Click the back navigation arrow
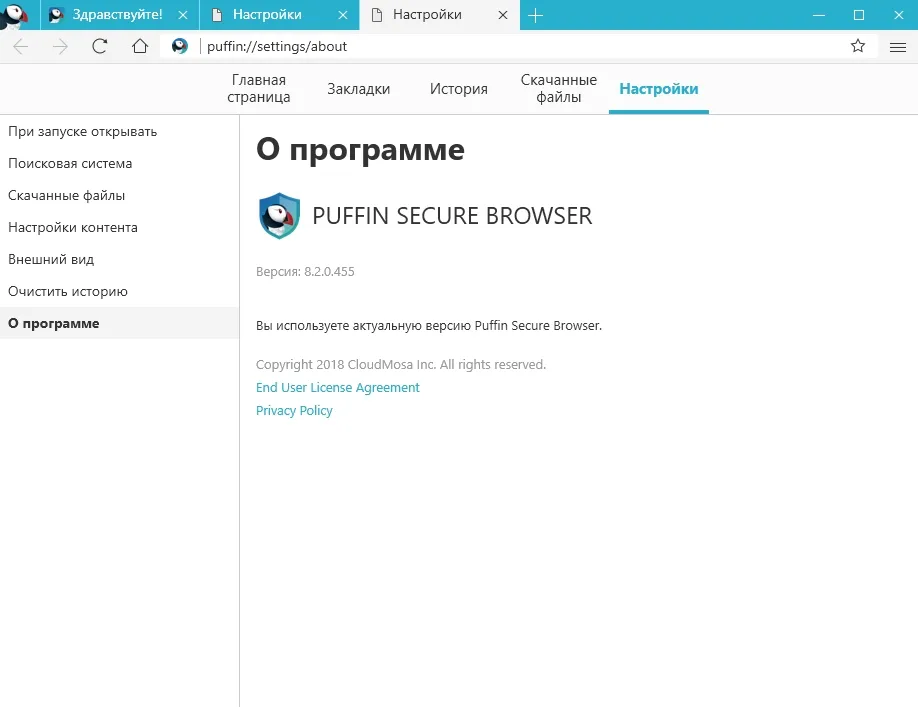 (x=20, y=46)
